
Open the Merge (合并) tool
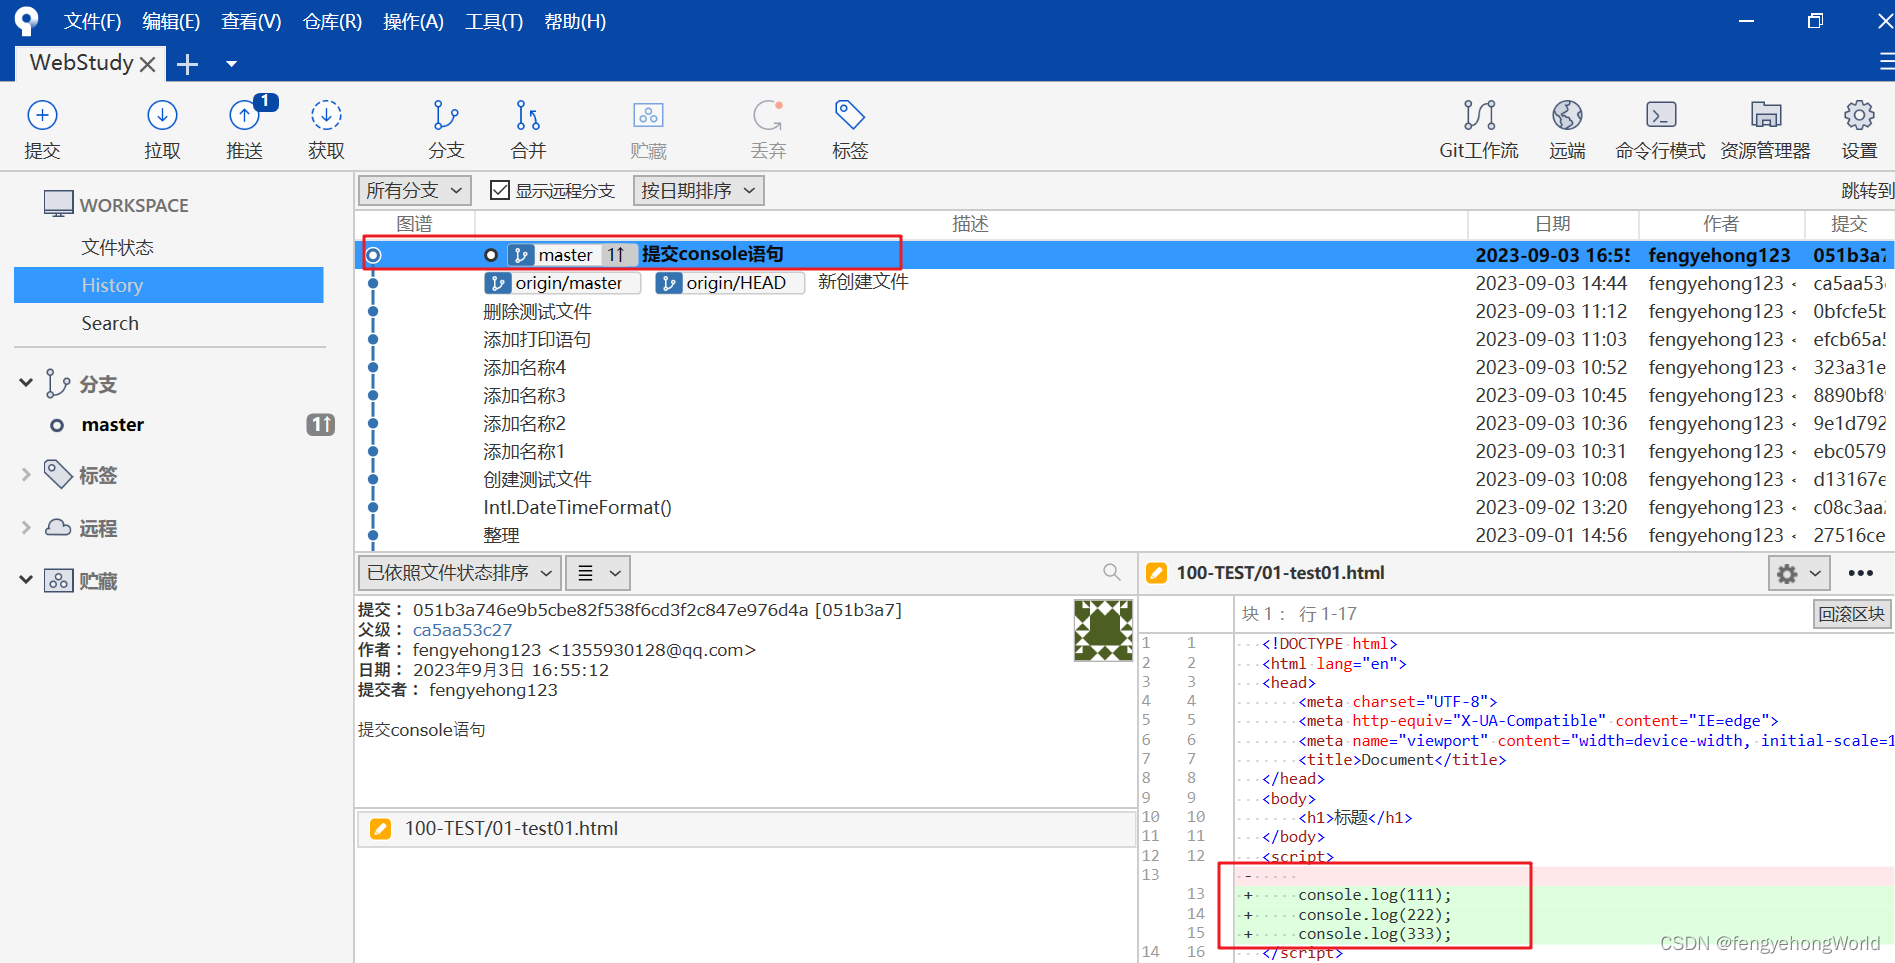coord(528,116)
